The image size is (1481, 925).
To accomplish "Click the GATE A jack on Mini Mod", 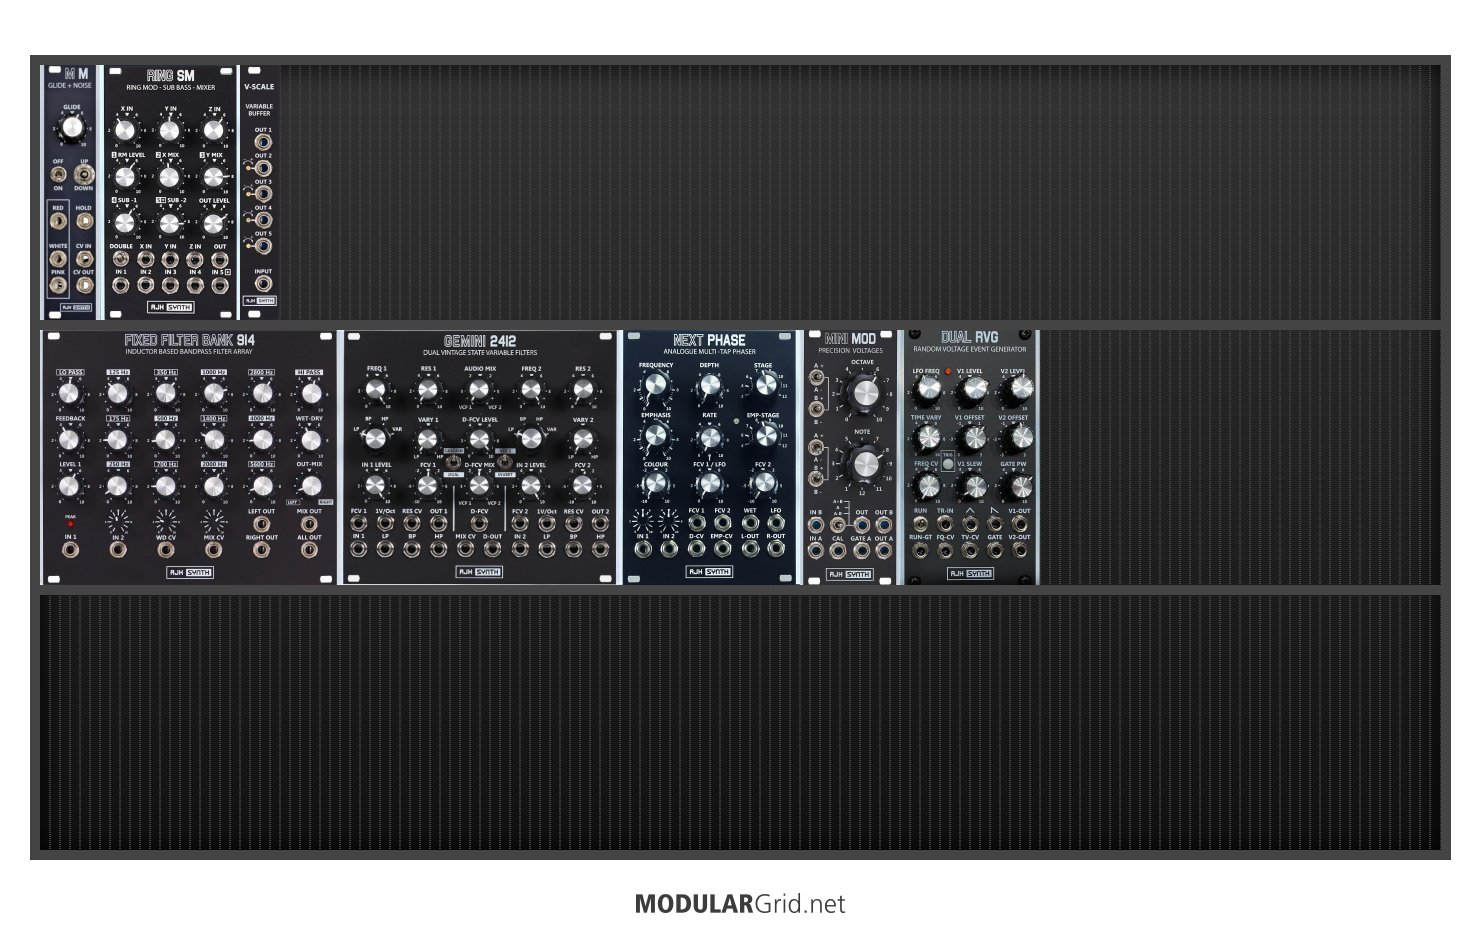I will point(860,552).
